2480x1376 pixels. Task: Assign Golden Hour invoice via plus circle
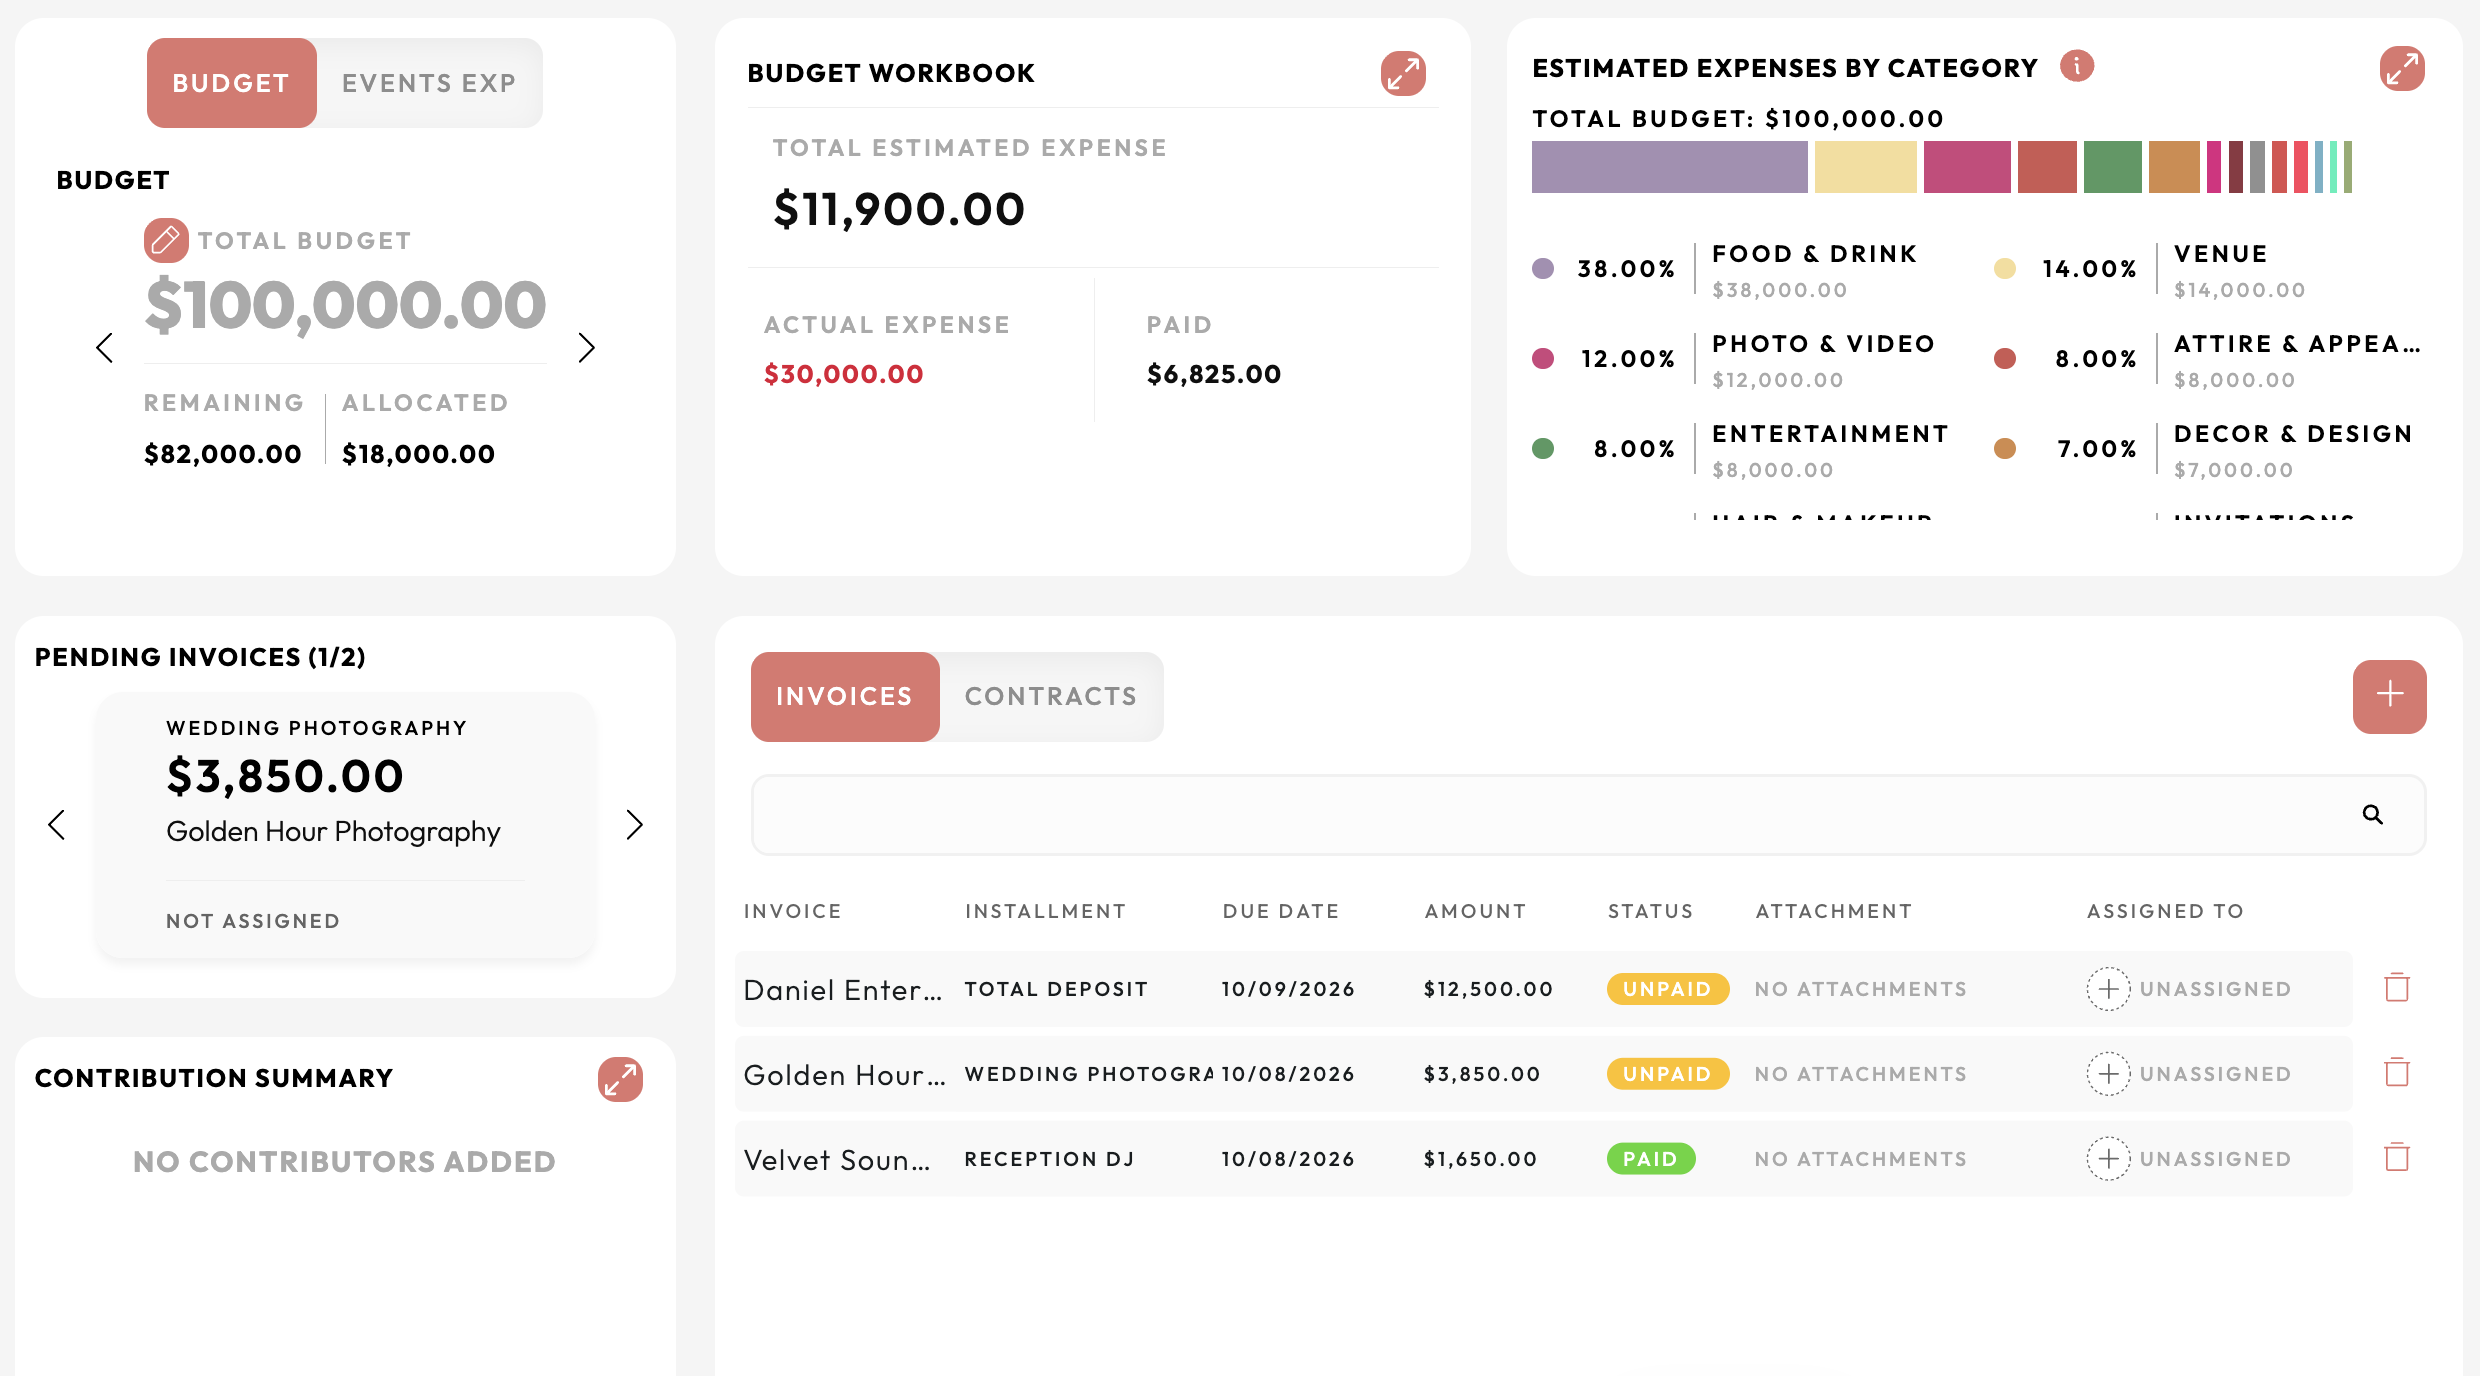(2108, 1074)
